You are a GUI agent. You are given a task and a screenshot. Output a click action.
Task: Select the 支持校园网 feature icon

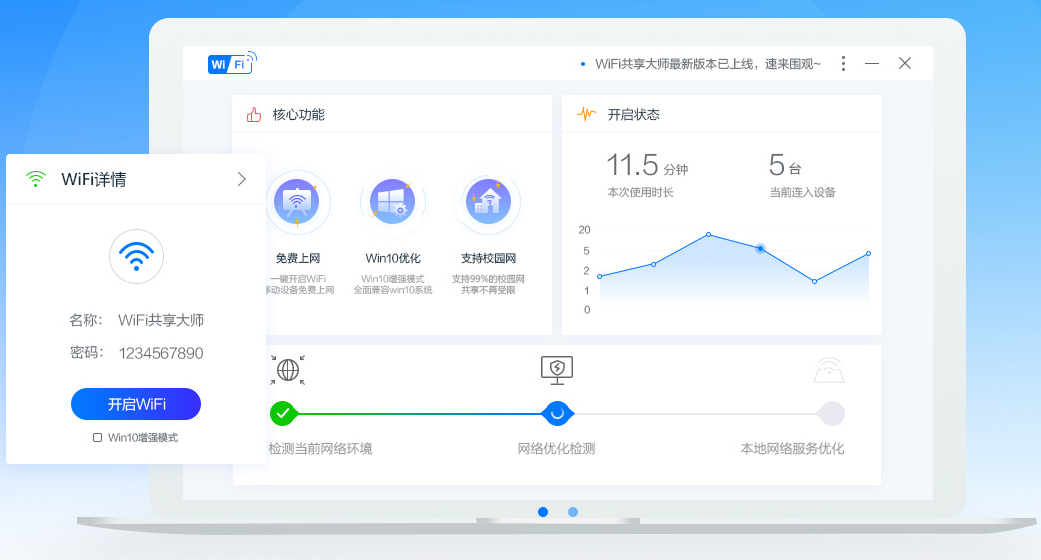click(489, 202)
